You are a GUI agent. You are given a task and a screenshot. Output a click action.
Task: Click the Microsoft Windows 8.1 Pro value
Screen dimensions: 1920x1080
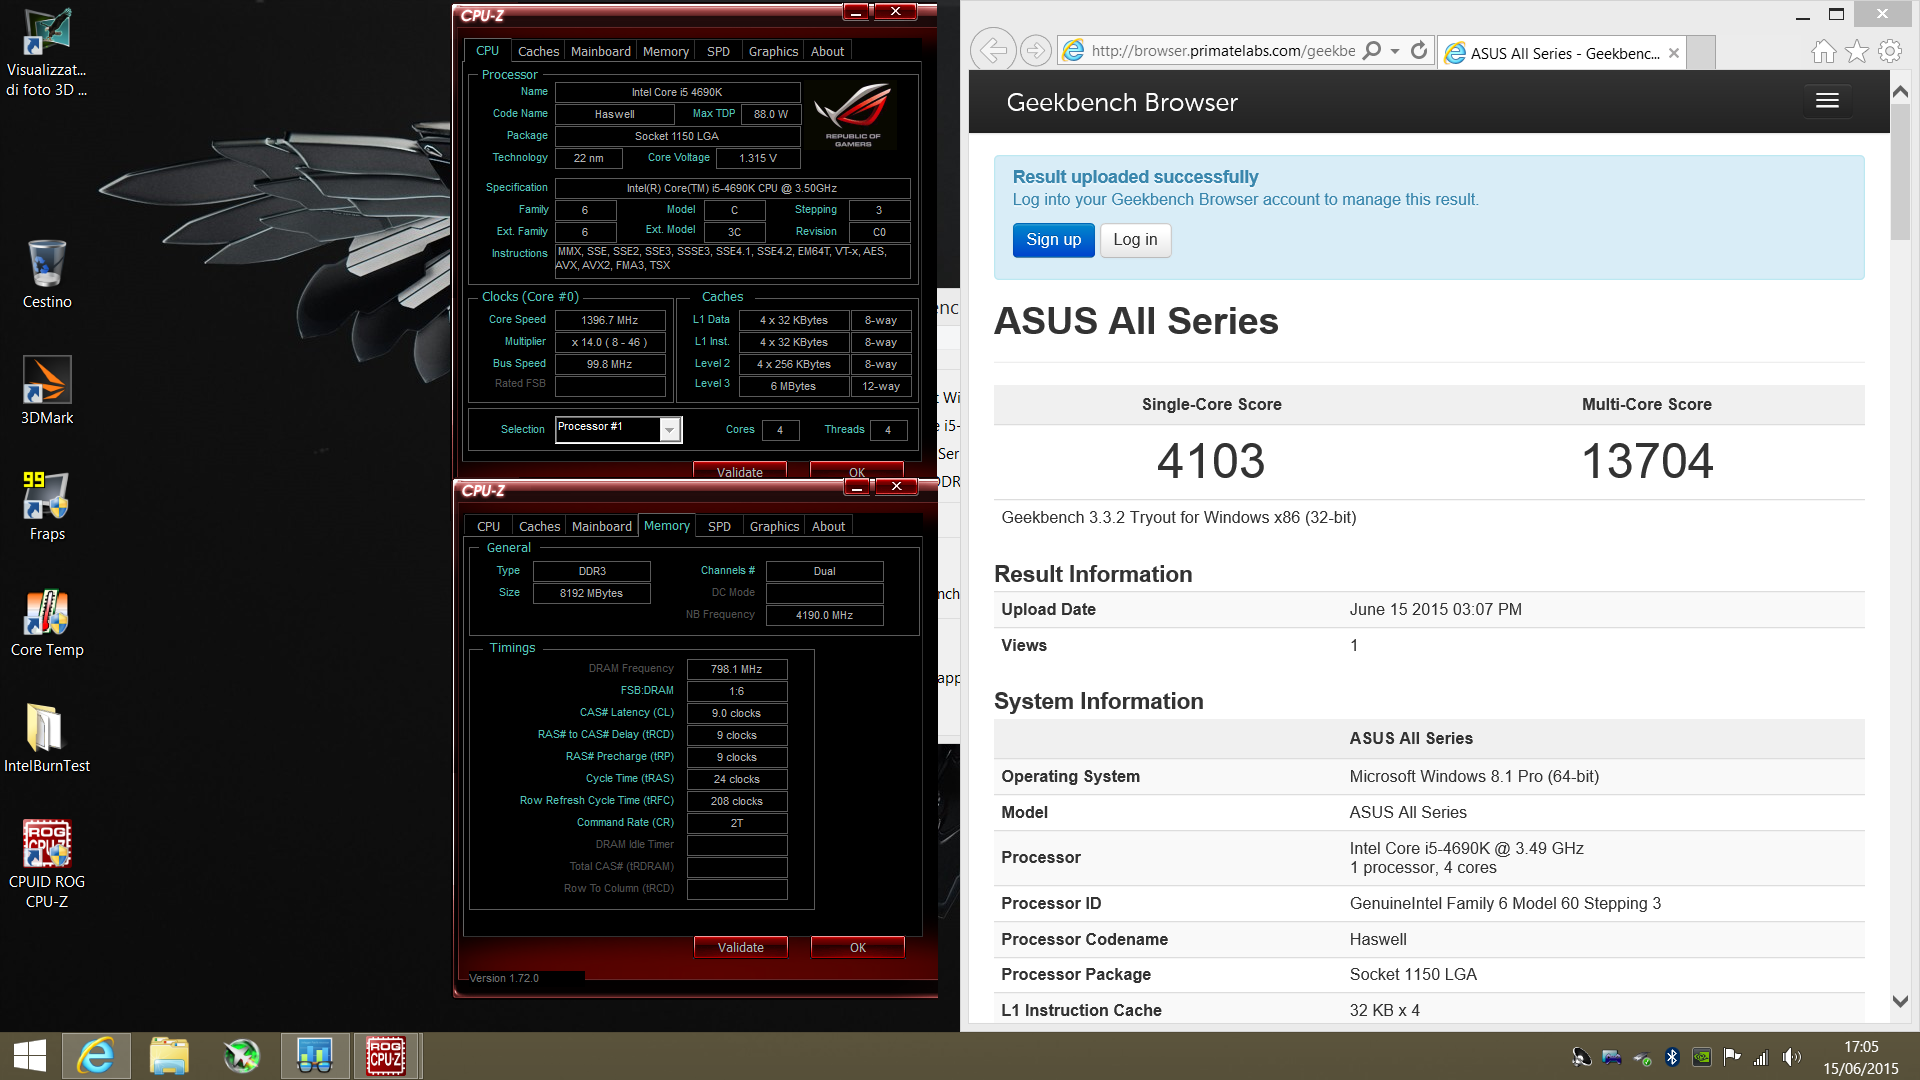tap(1474, 776)
